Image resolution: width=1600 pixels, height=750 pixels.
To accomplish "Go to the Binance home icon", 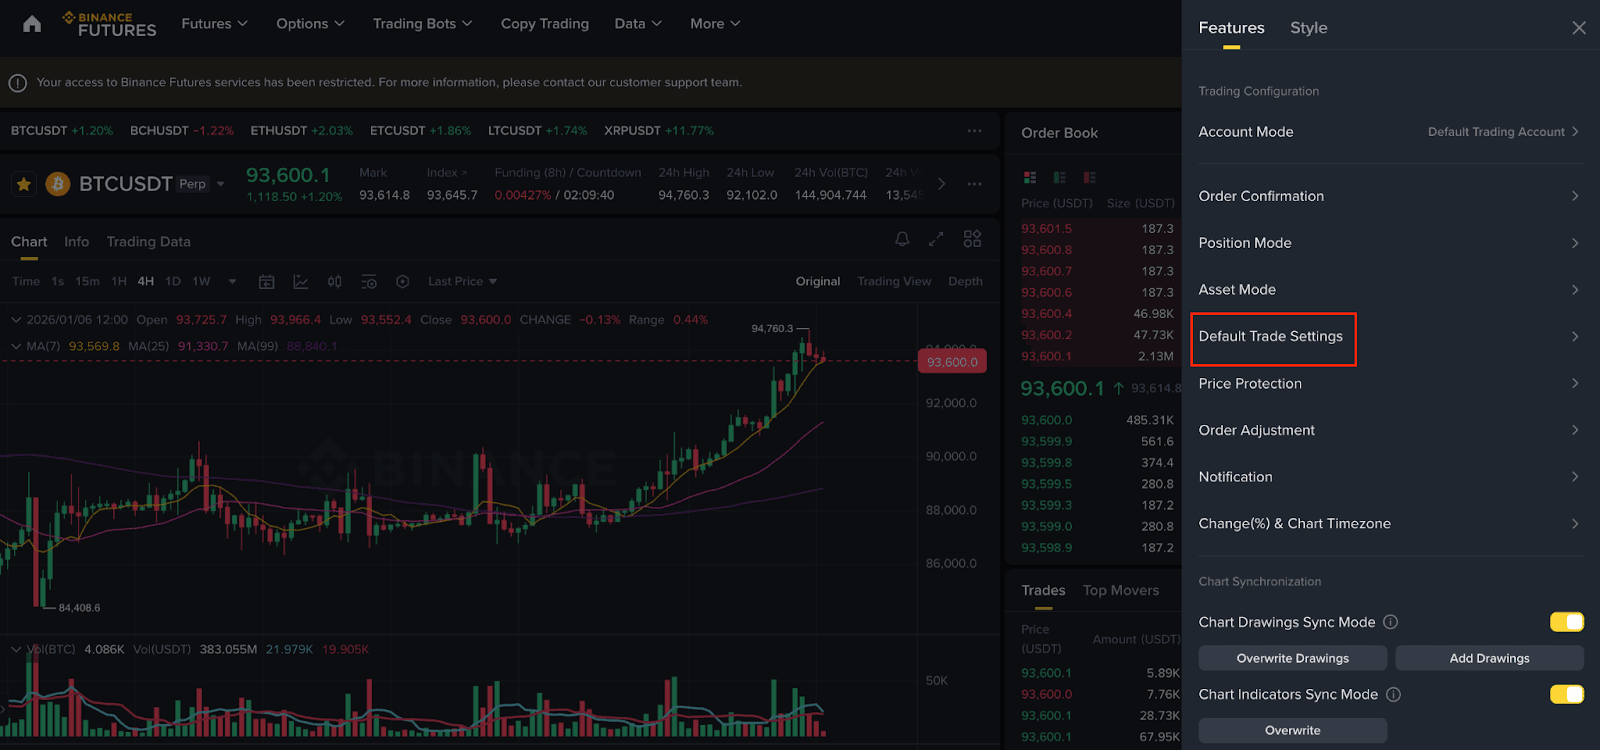I will point(32,24).
